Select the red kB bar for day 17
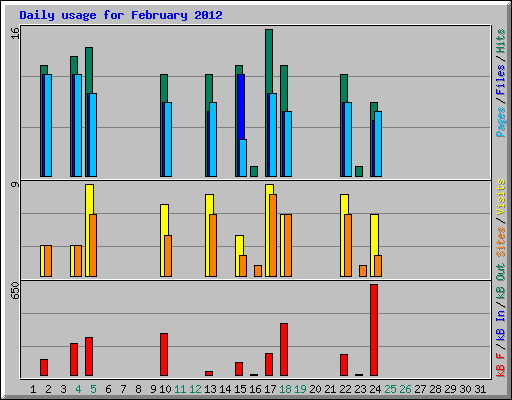 tap(269, 364)
